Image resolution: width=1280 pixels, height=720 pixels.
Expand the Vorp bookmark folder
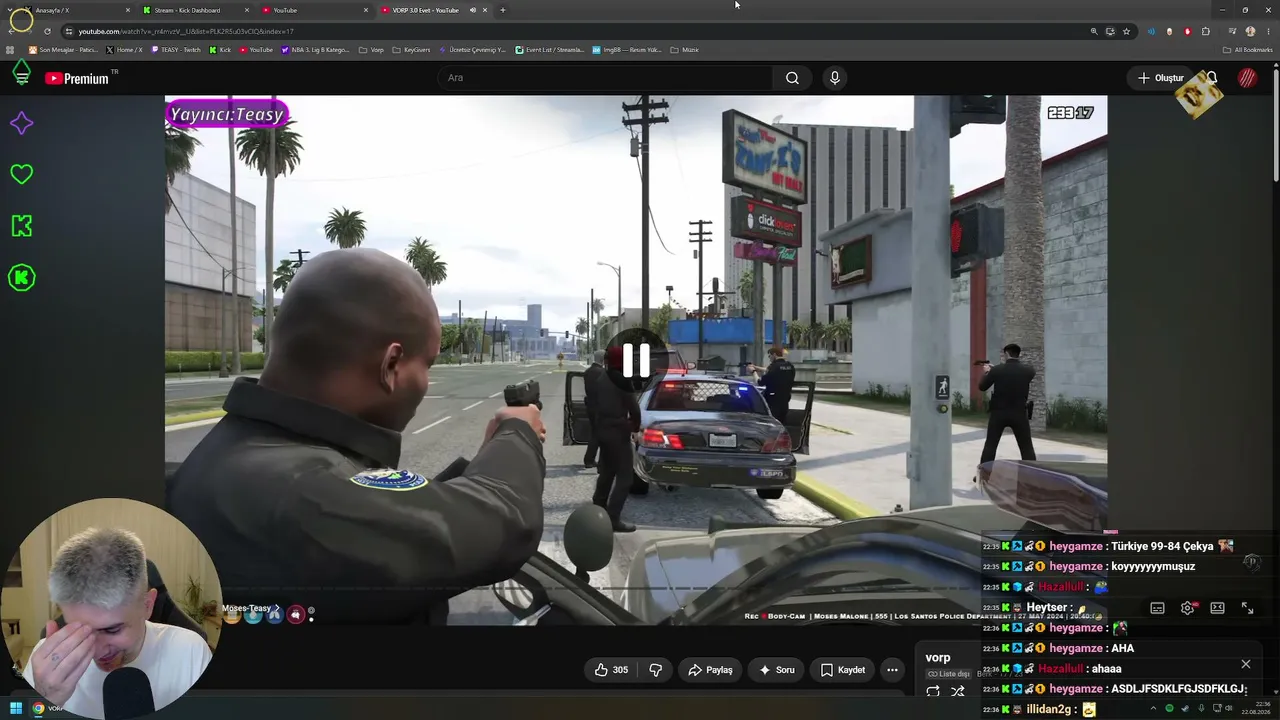(371, 50)
